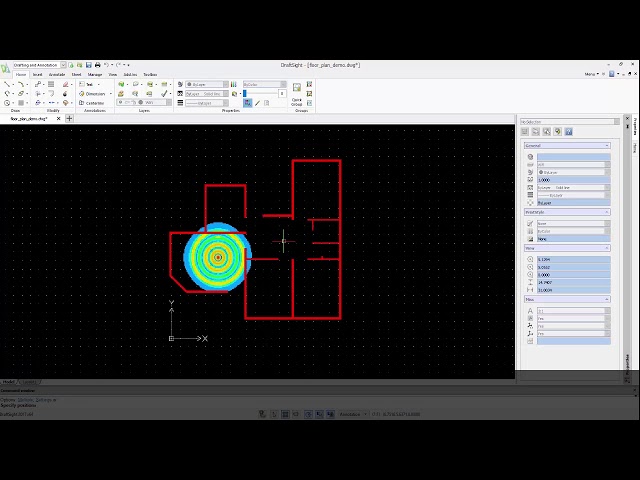
Task: Open the Manage ribbon tab
Action: point(95,75)
